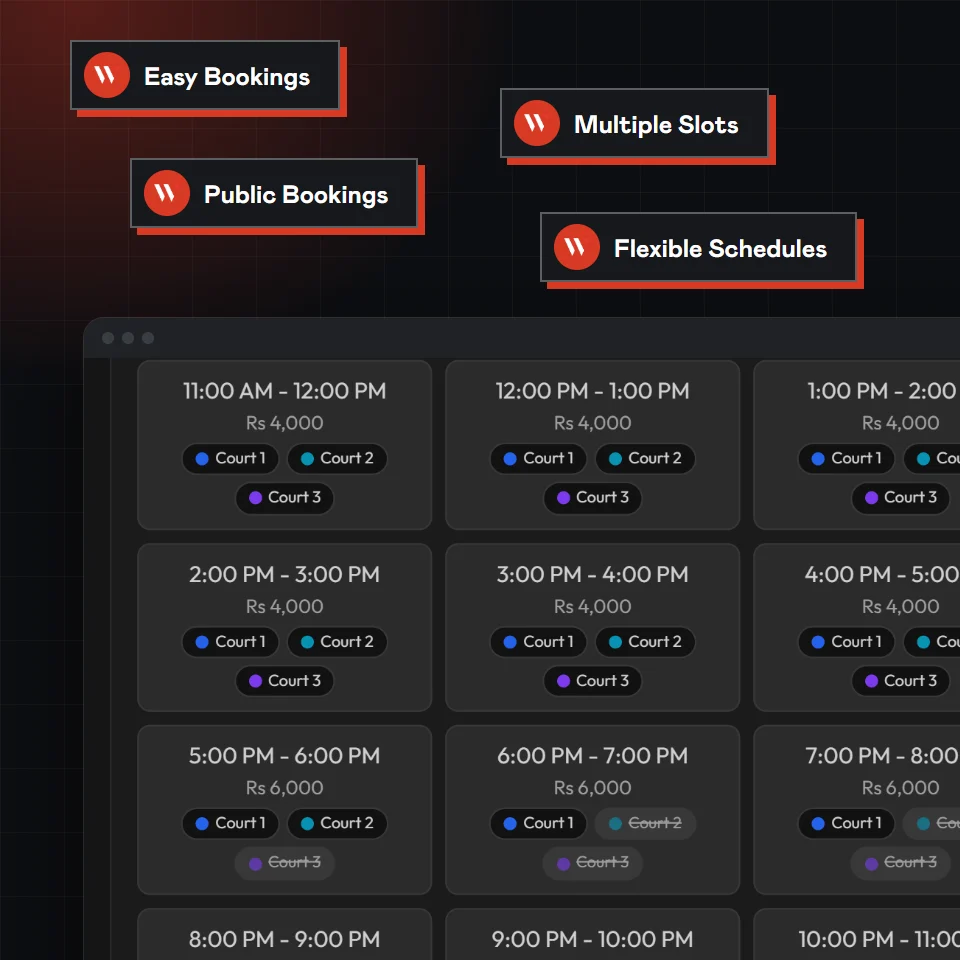The width and height of the screenshot is (960, 960).
Task: Click Rs 4,000 price in 3:00 PM - 4:00 PM slot
Action: (593, 607)
